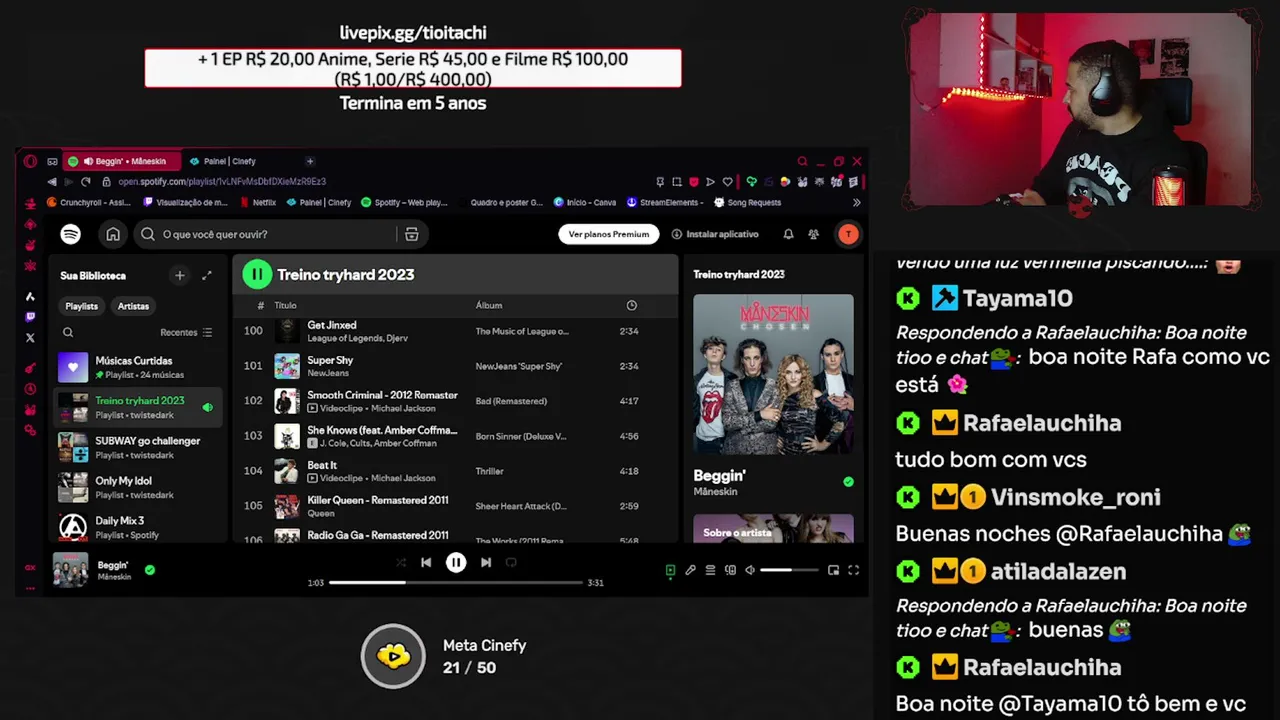Filter library by Playlists chip
This screenshot has height=720, width=1280.
[82, 306]
